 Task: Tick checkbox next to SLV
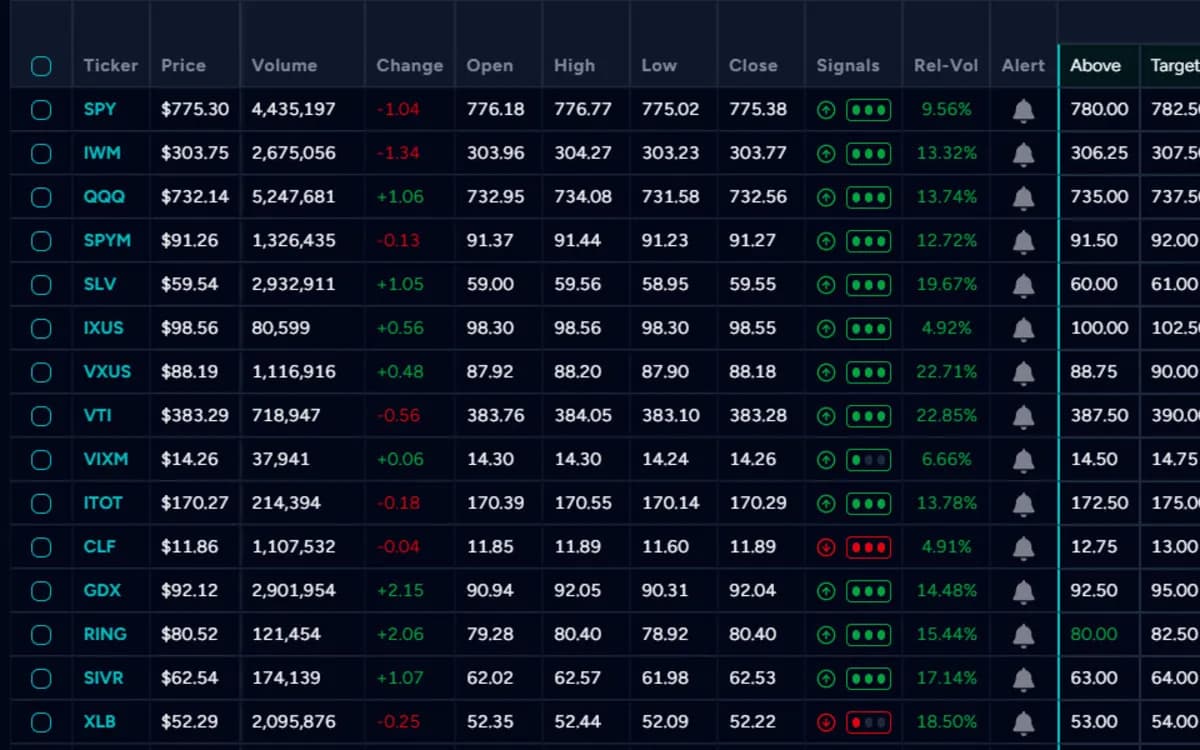point(41,285)
